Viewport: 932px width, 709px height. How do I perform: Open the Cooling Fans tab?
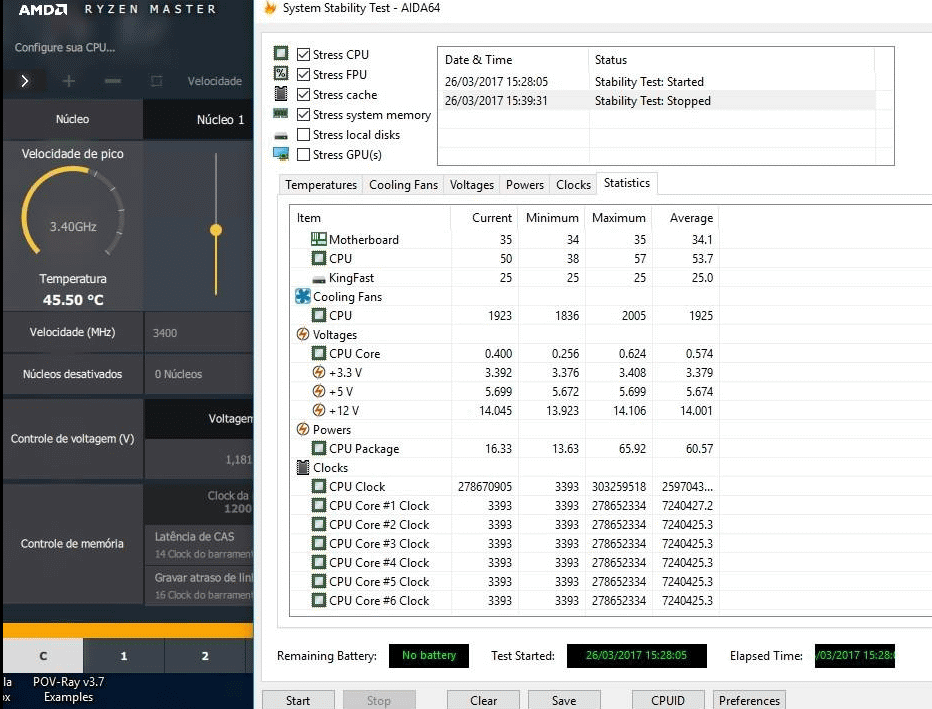point(403,185)
